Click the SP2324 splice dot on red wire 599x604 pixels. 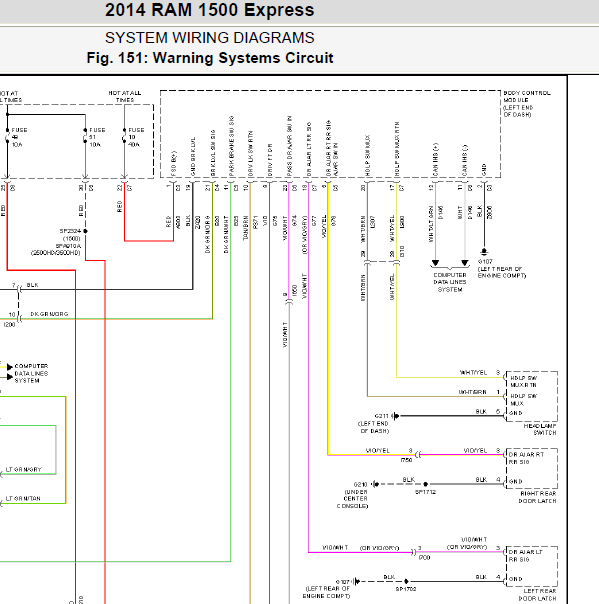86,231
